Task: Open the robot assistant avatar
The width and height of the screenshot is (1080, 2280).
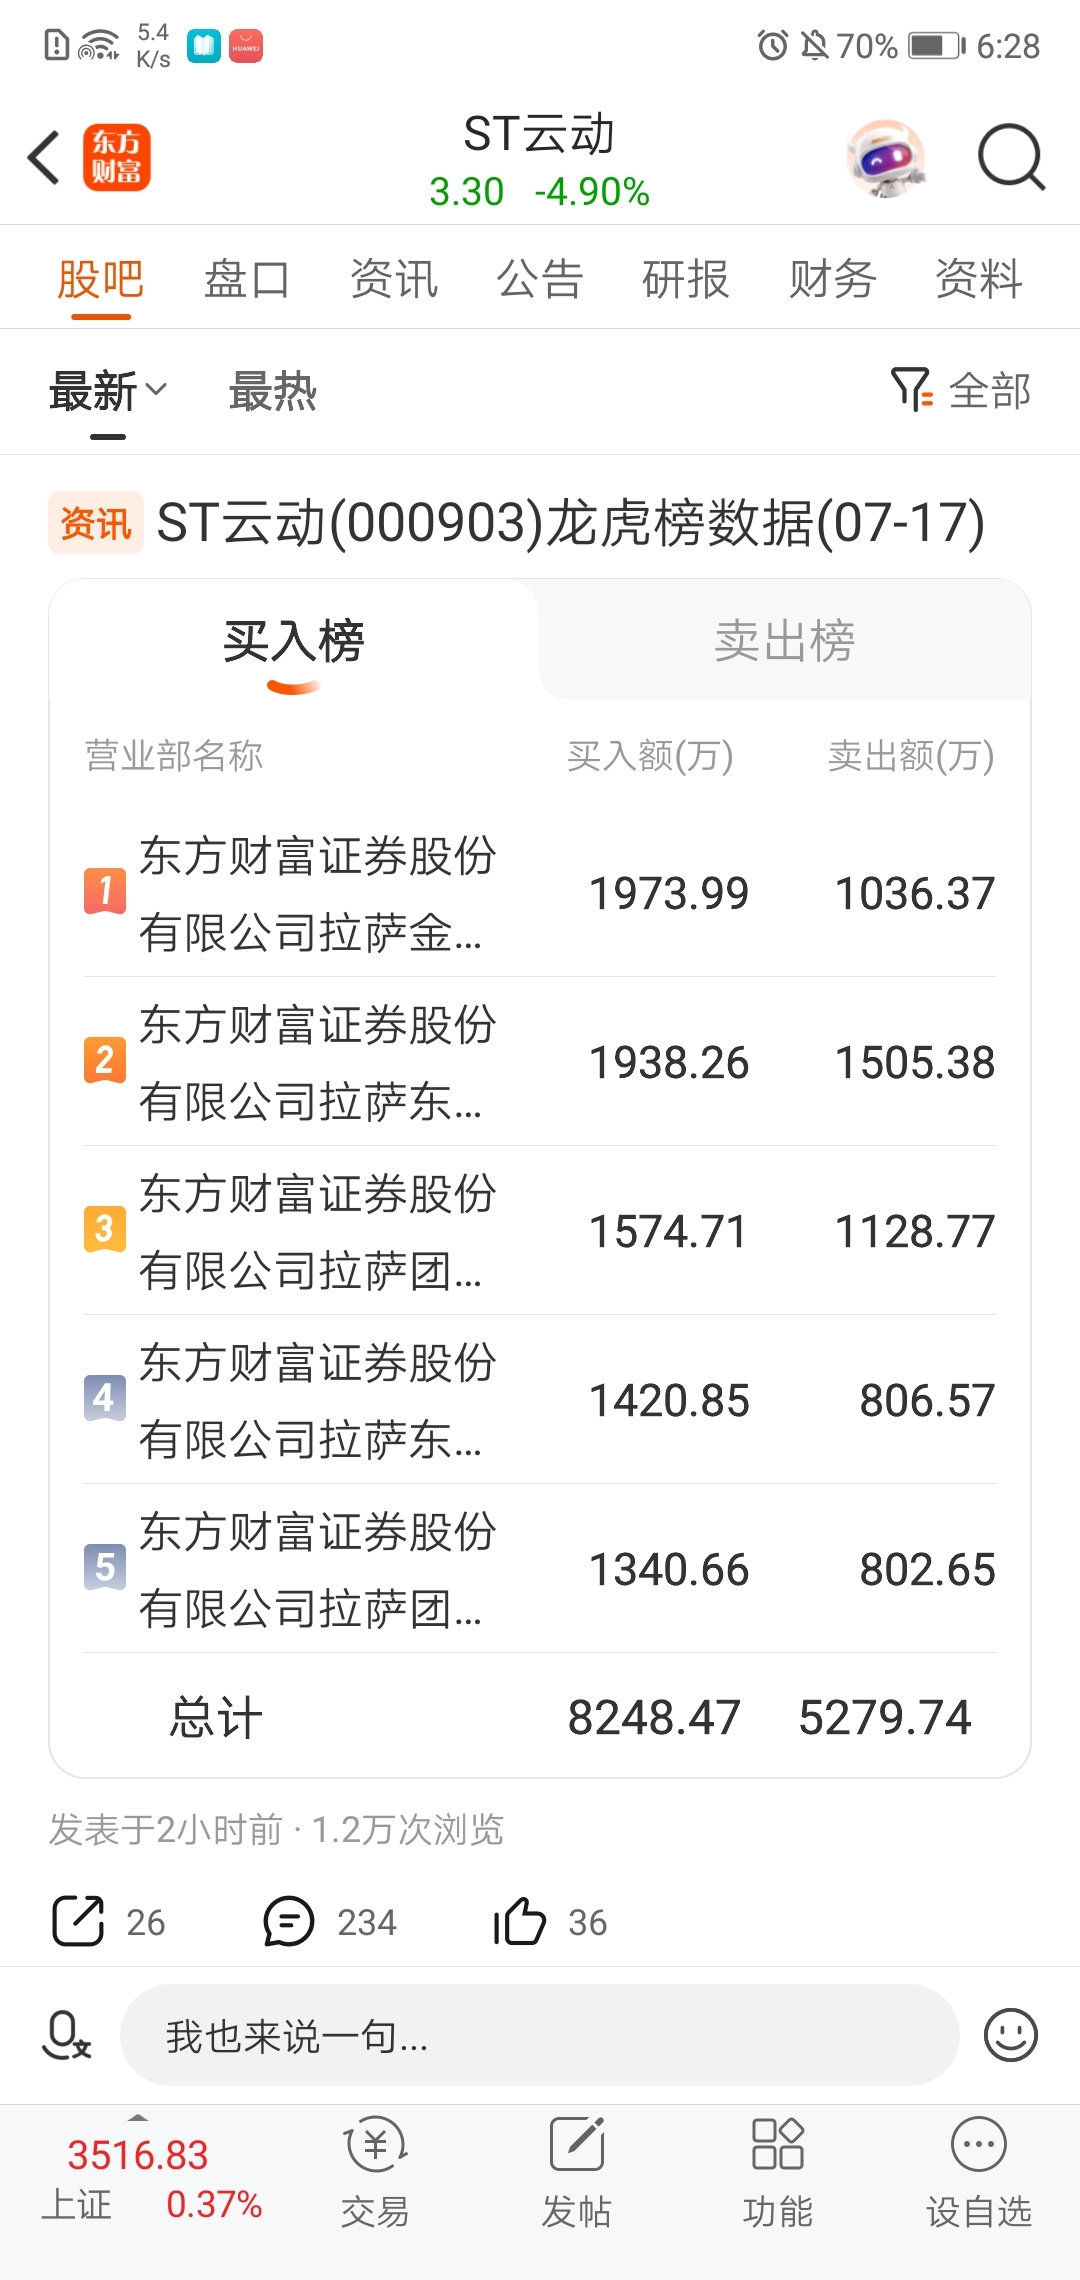Action: click(x=886, y=158)
